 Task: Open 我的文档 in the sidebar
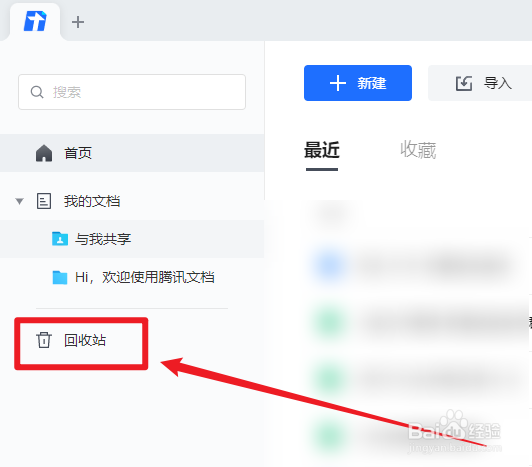92,201
